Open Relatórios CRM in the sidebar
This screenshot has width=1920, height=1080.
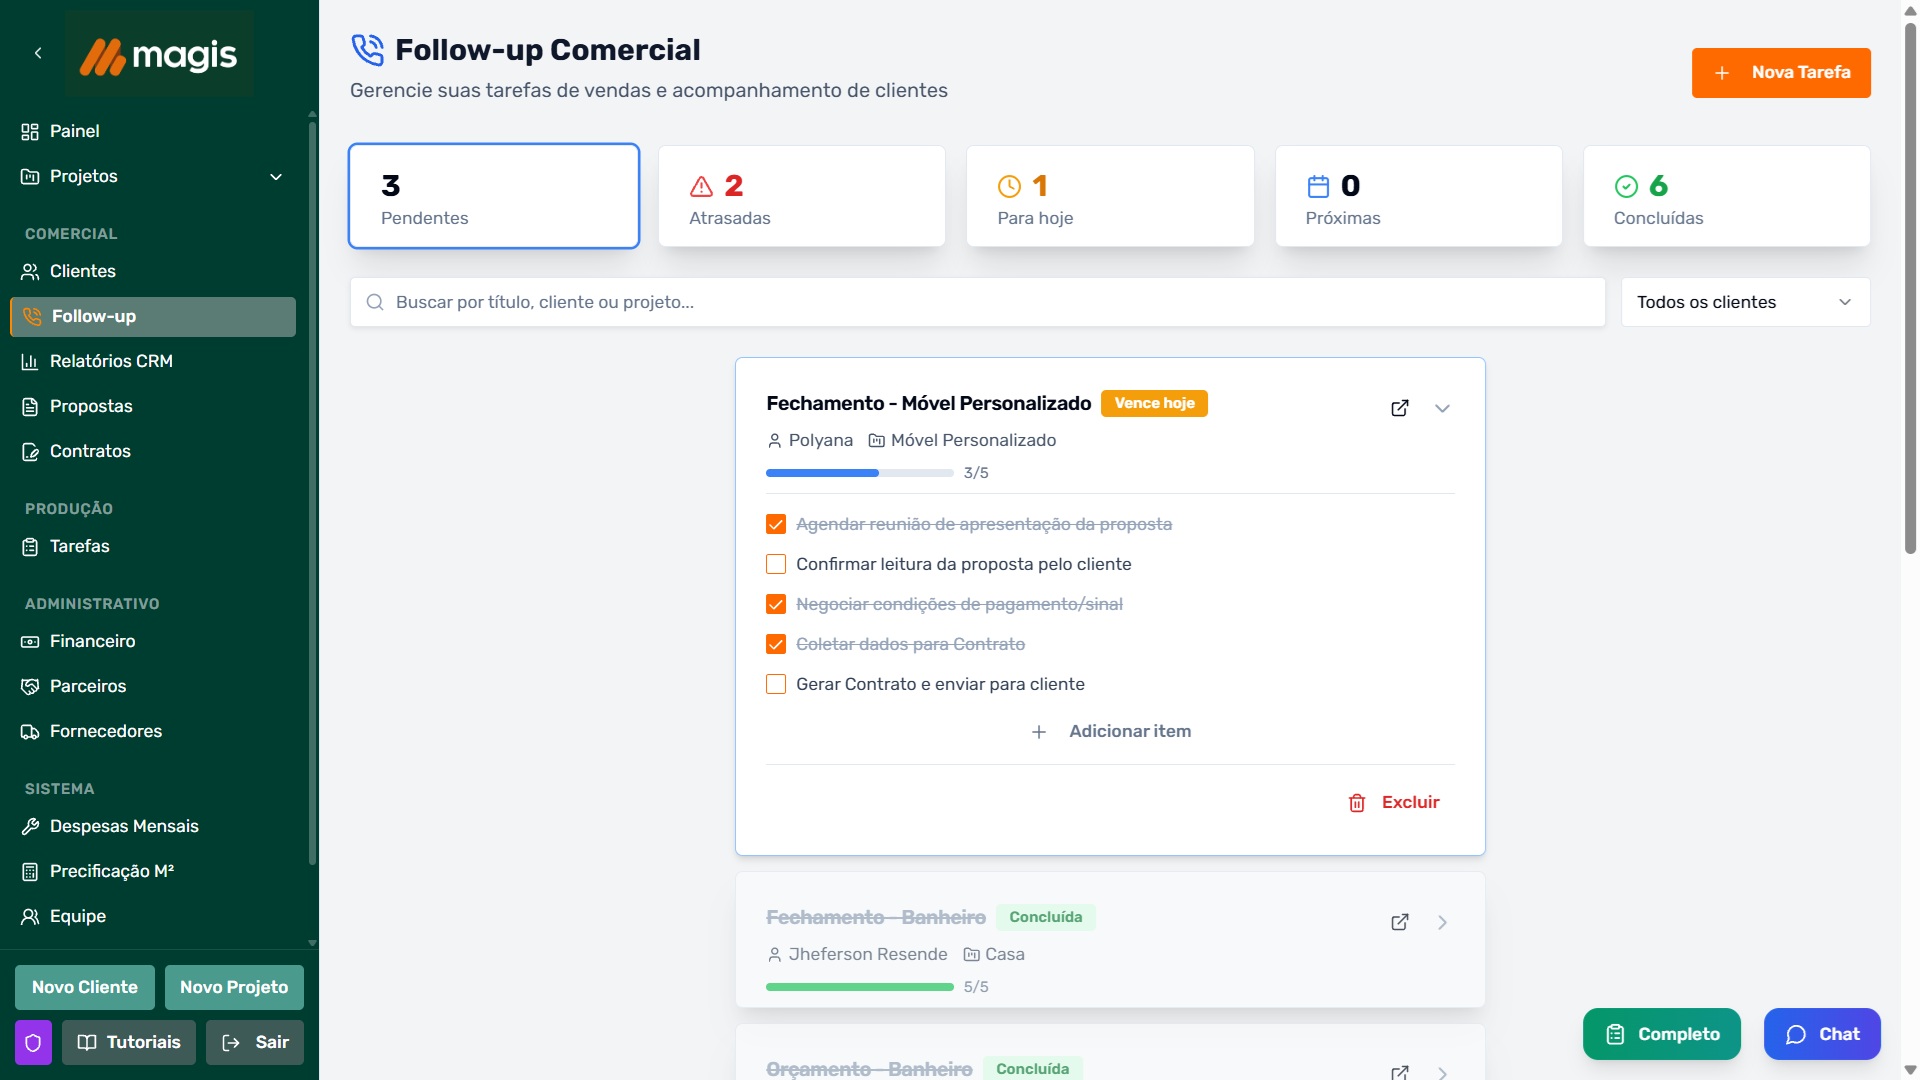111,361
